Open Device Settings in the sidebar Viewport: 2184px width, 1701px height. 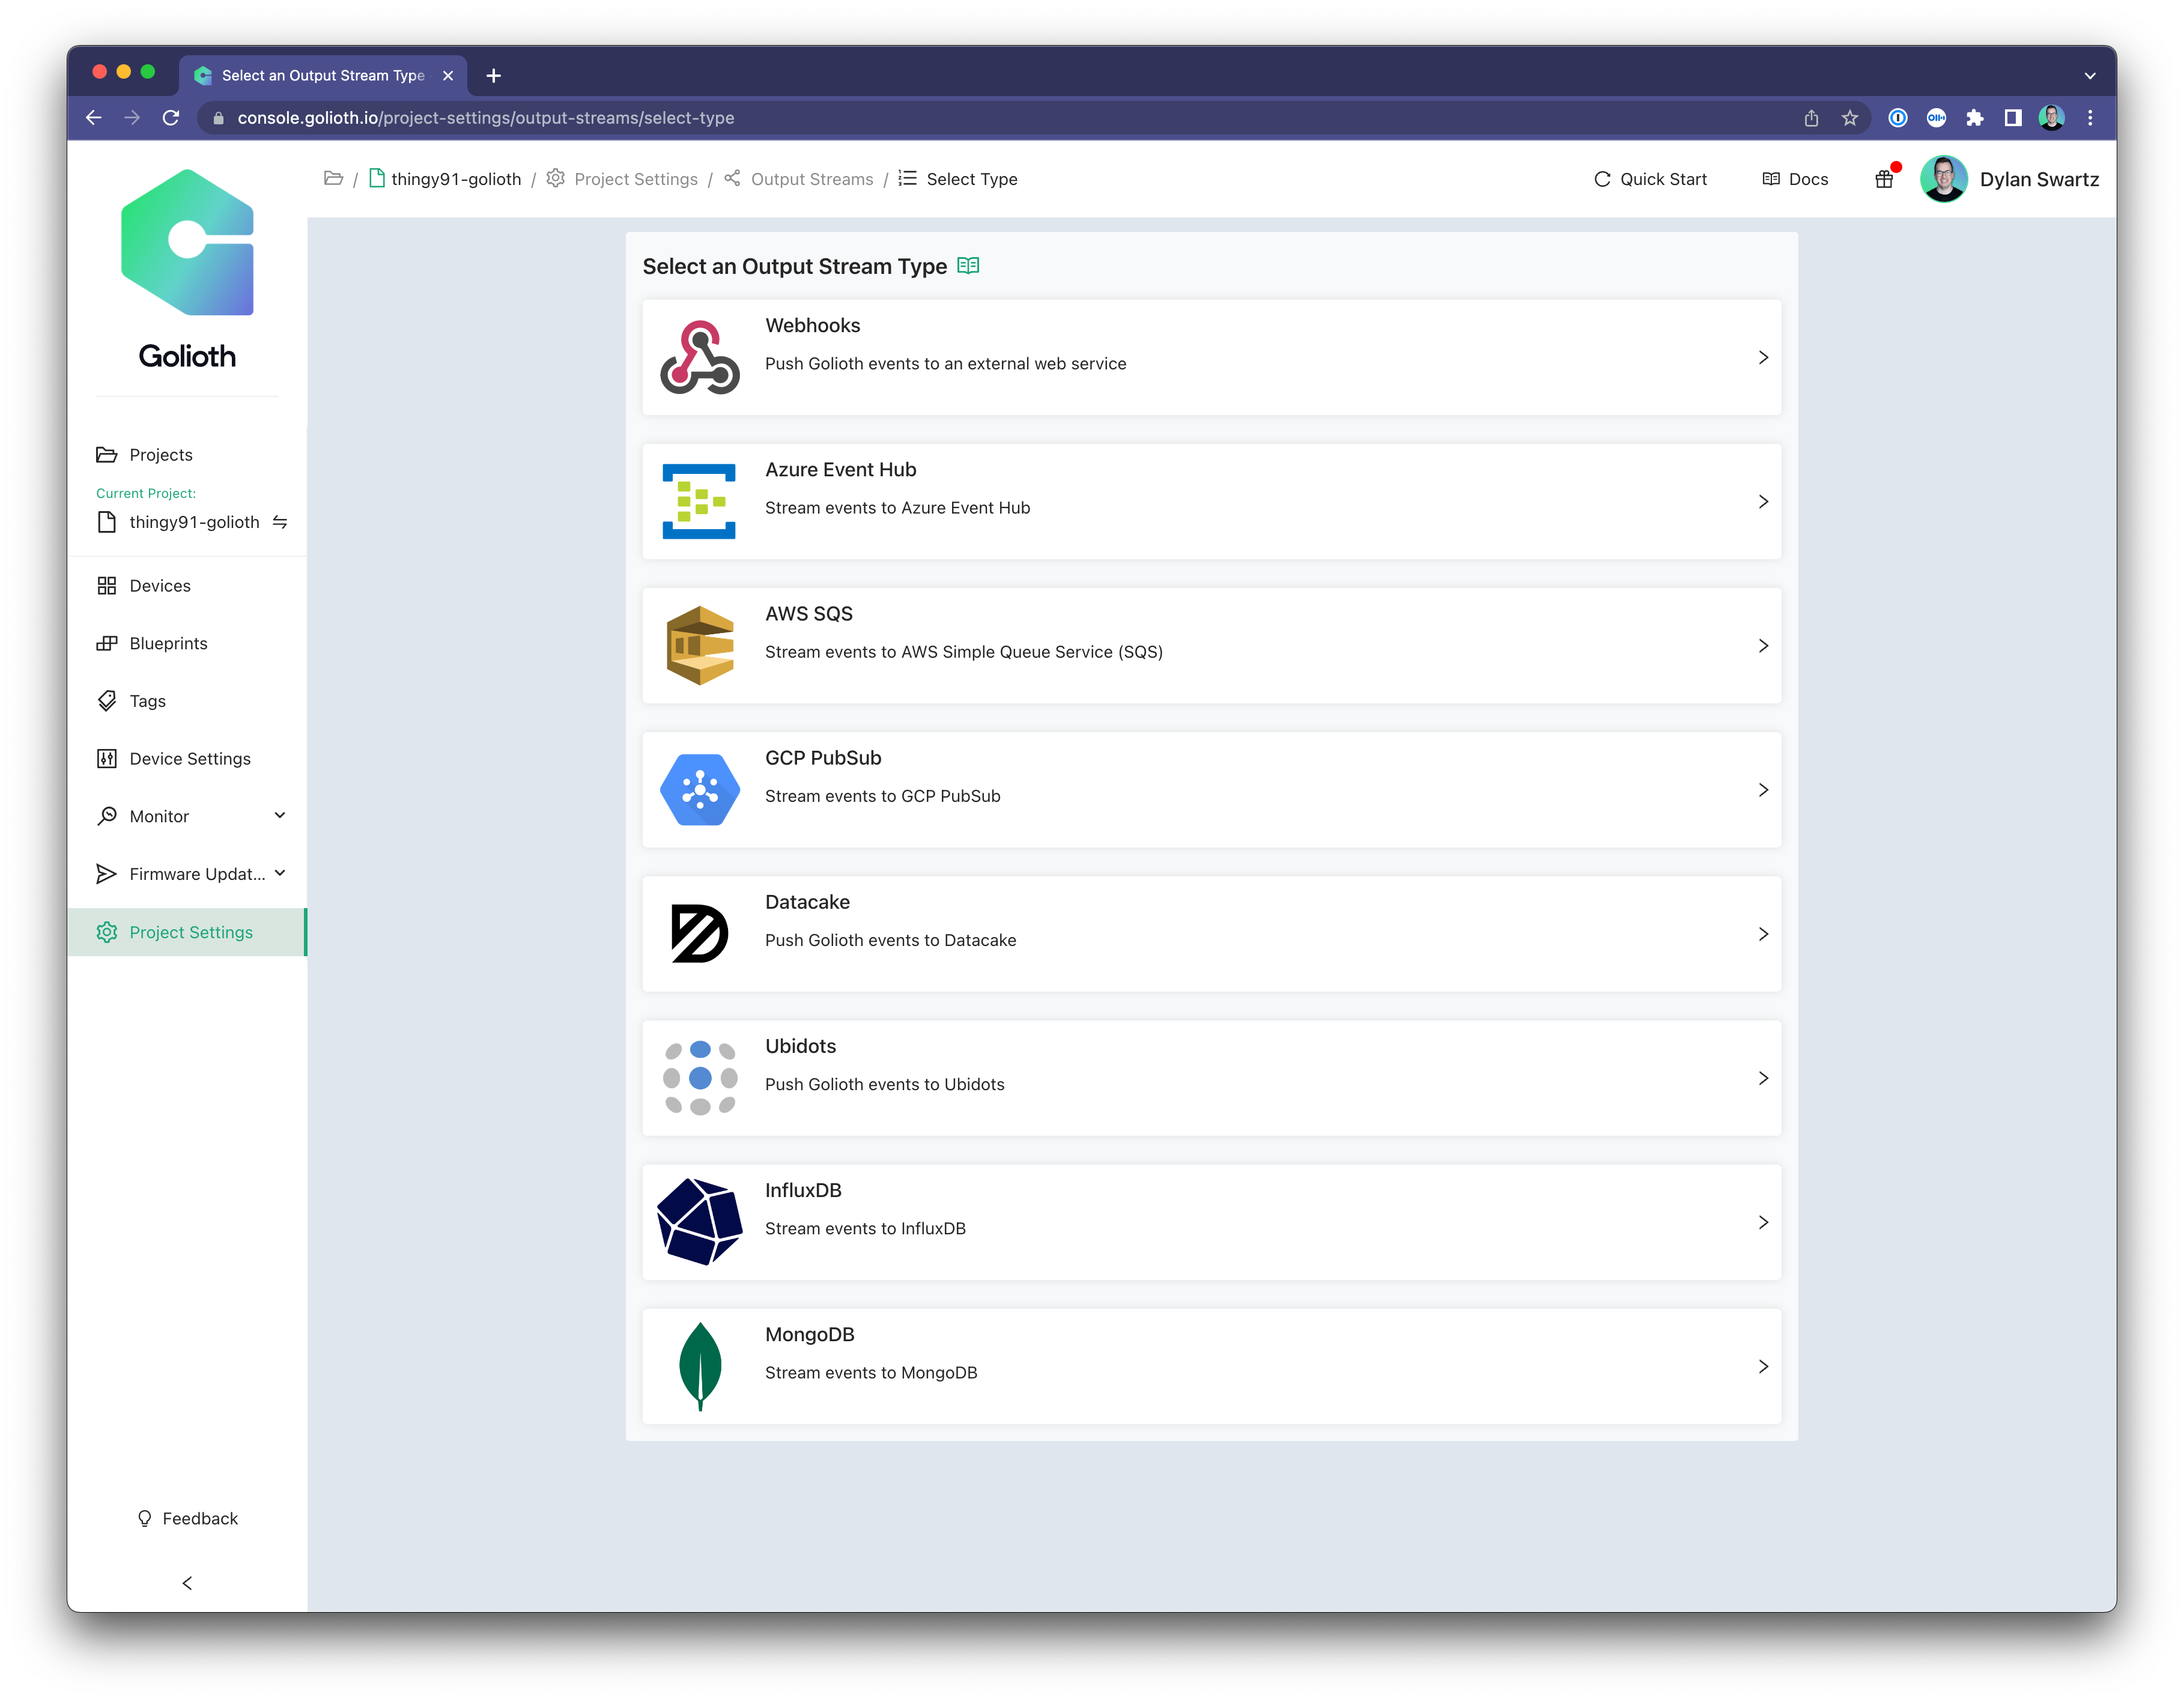[x=173, y=758]
